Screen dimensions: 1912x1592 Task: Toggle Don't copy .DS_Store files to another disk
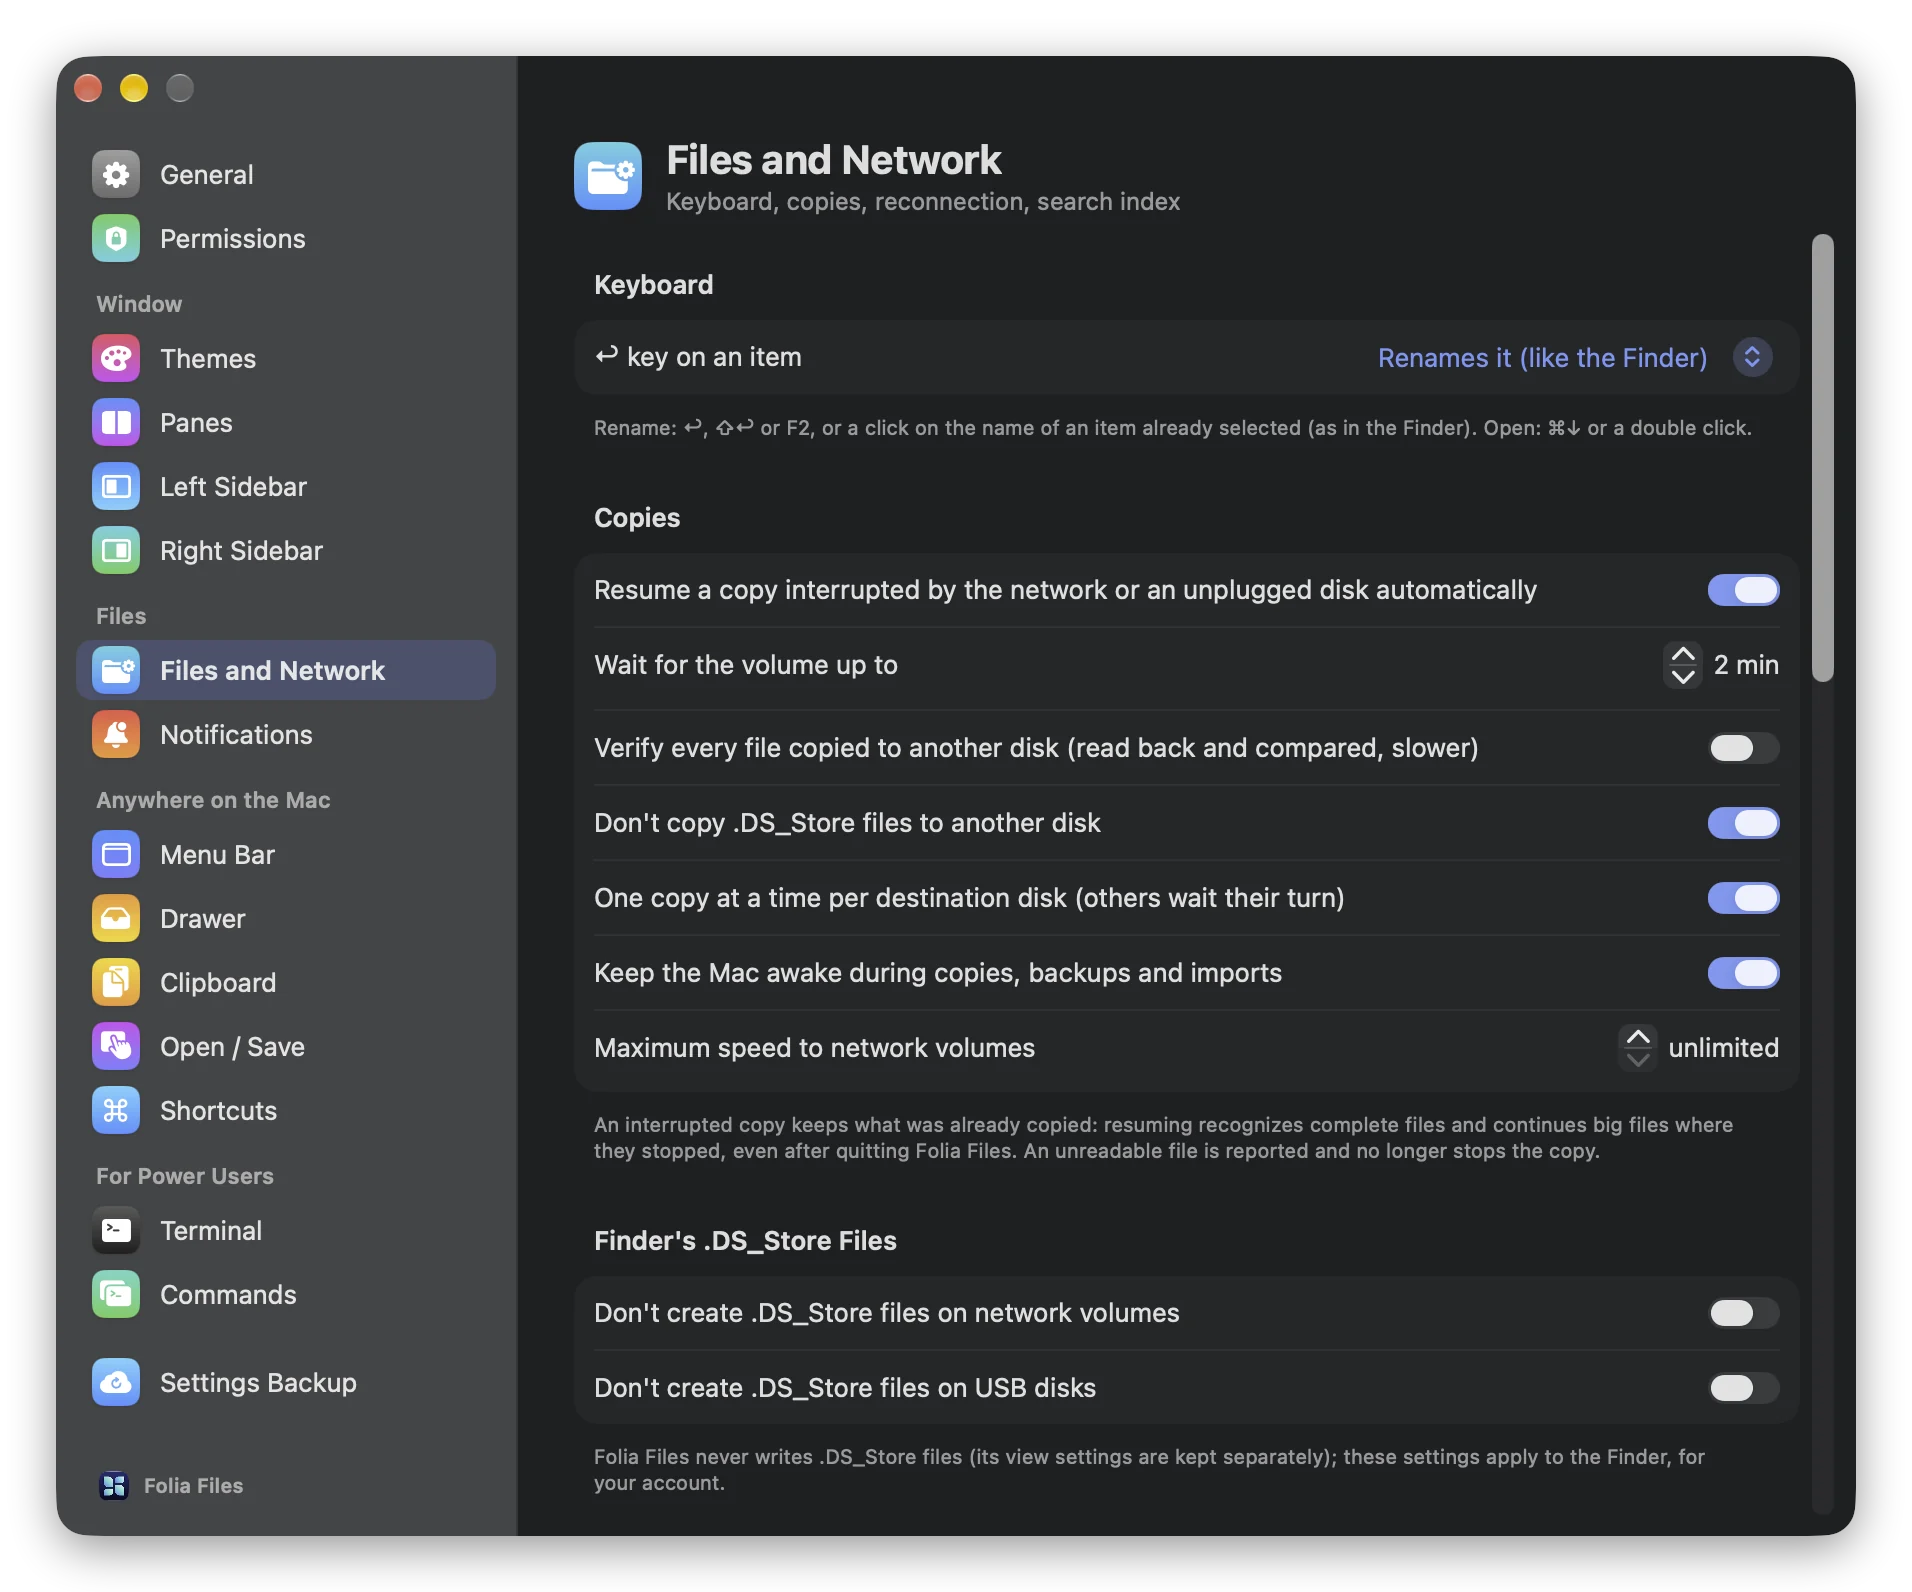point(1743,823)
